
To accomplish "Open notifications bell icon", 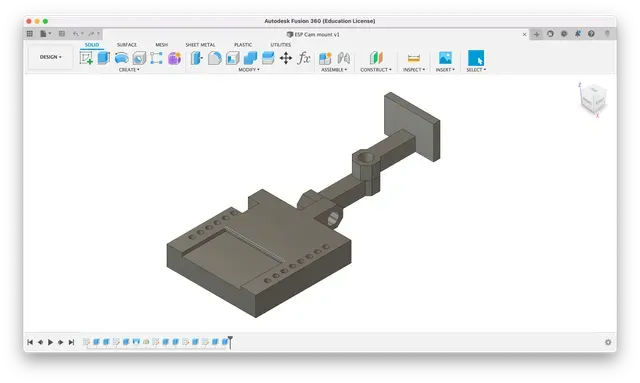I will pyautogui.click(x=578, y=34).
